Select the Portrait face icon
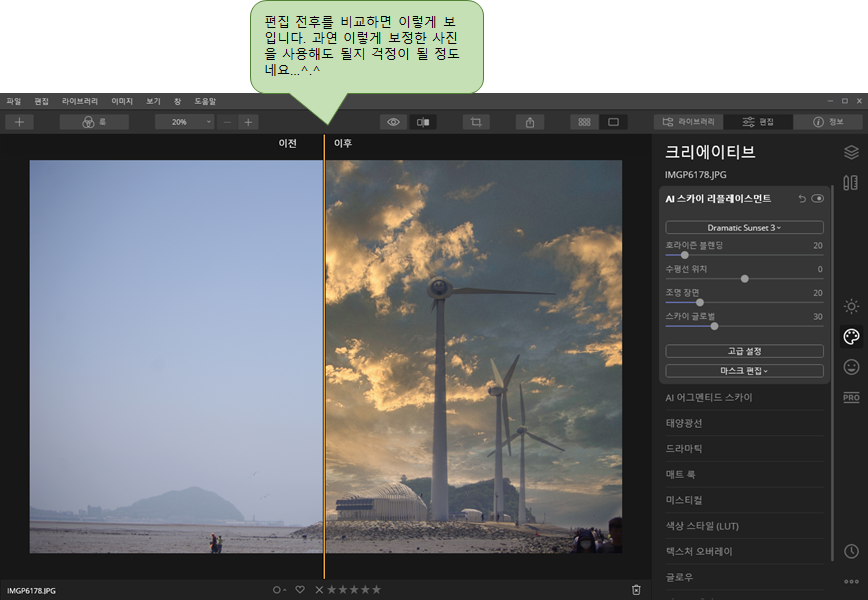 (x=851, y=366)
